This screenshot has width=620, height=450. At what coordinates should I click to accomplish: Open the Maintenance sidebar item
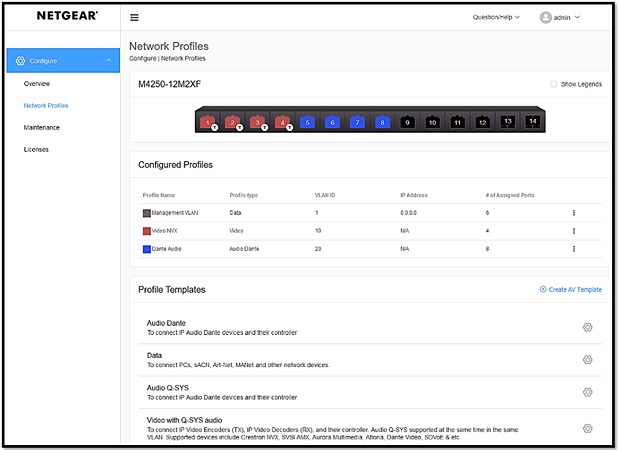(42, 127)
